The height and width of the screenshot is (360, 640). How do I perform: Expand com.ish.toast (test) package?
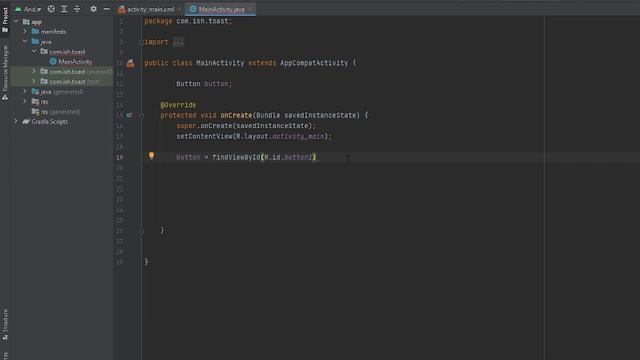34,81
